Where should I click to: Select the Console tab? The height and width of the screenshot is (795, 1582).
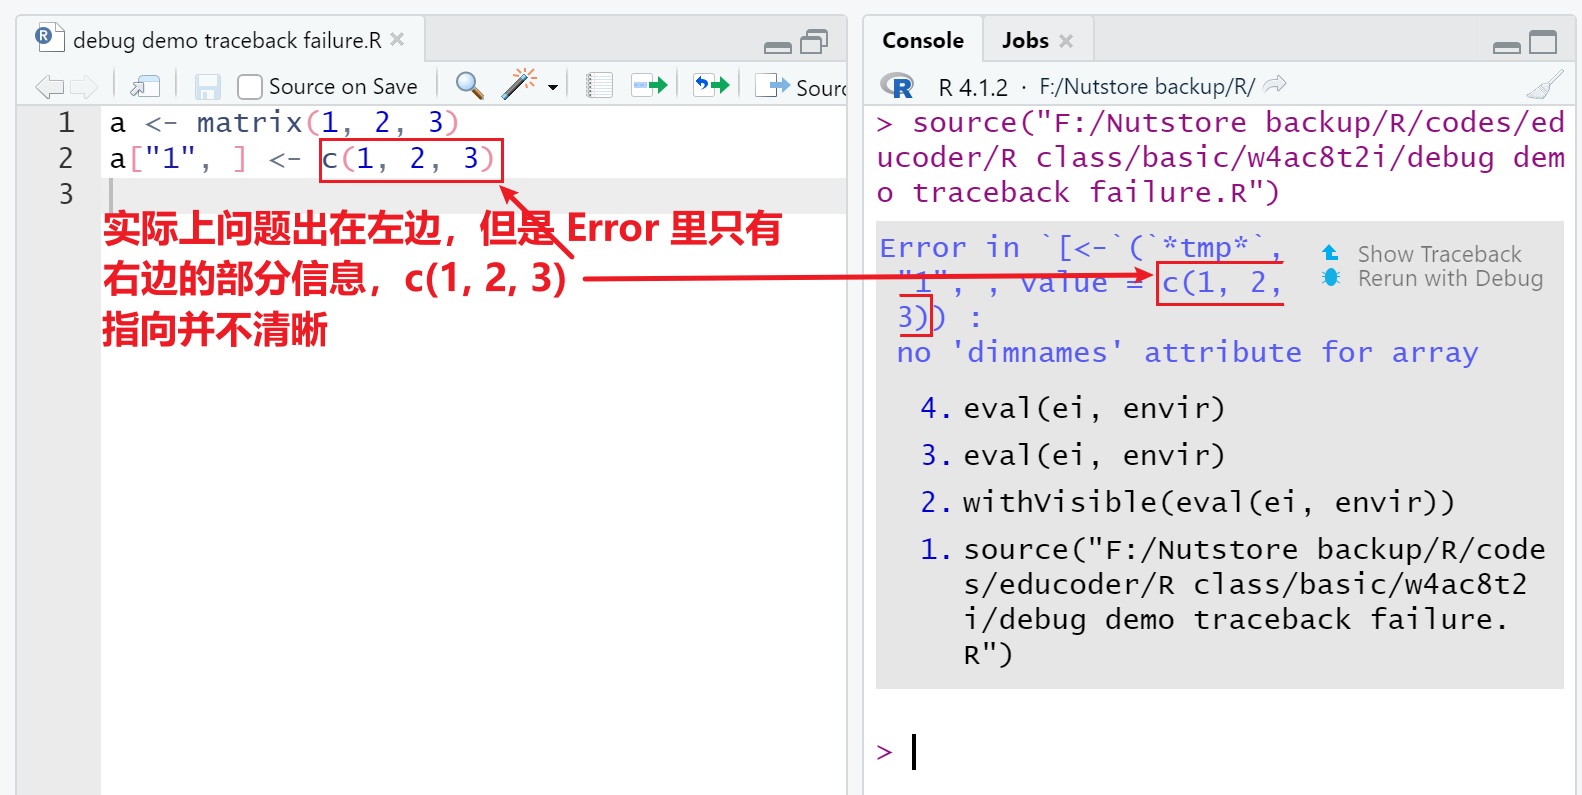point(922,41)
